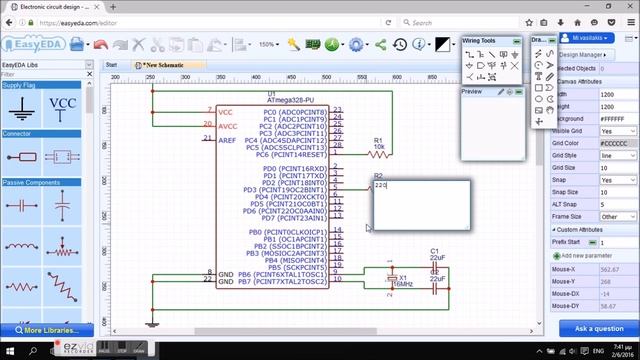Image resolution: width=640 pixels, height=360 pixels.
Task: Open the Windows Start menu
Action: click(9, 351)
